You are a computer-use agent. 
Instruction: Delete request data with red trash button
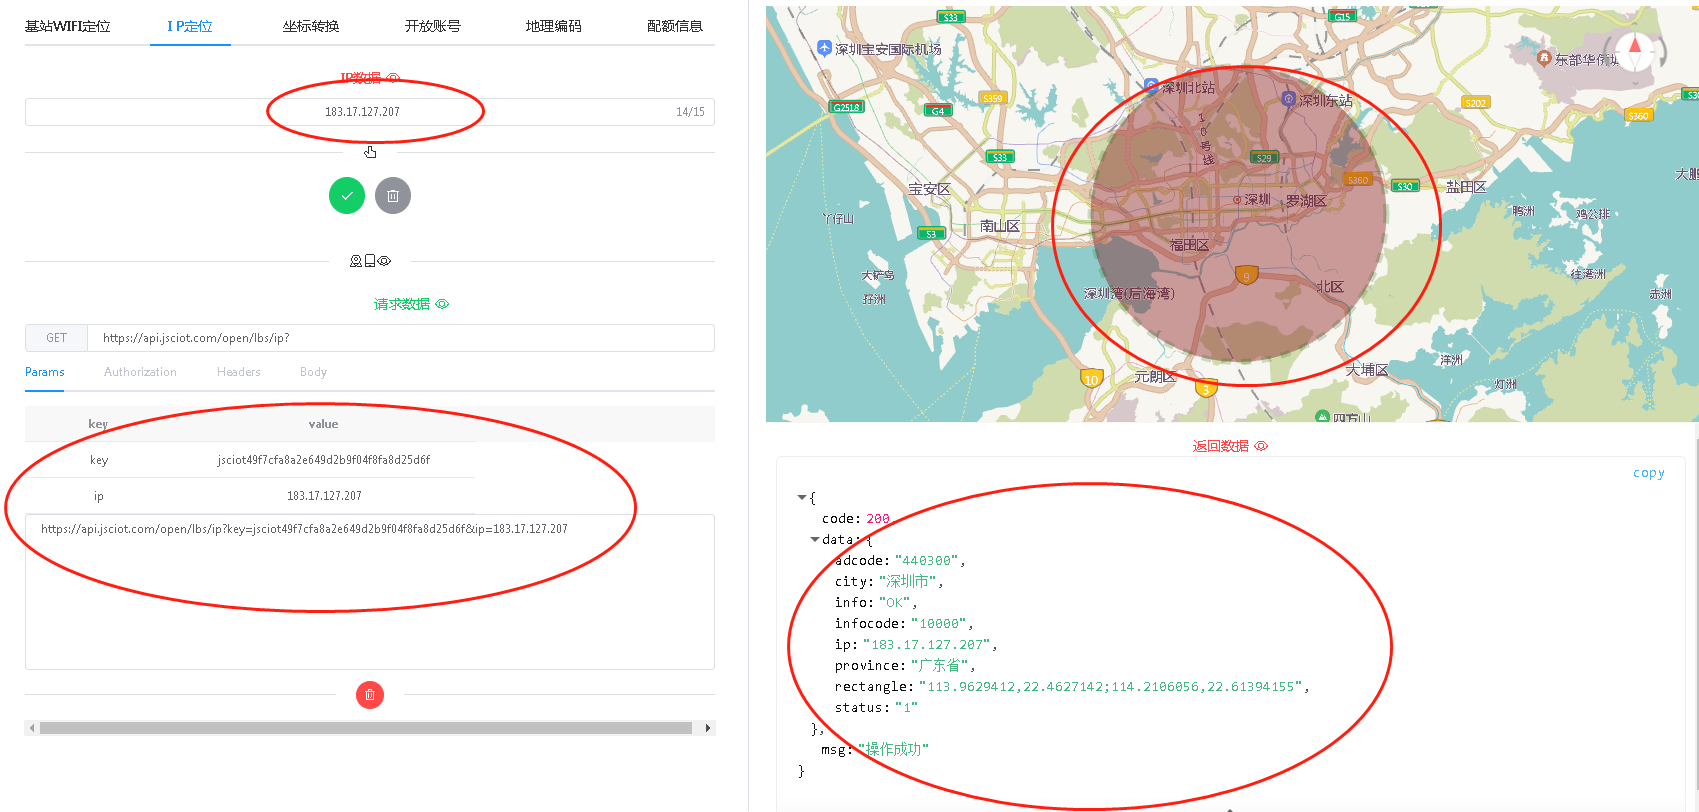(x=370, y=695)
